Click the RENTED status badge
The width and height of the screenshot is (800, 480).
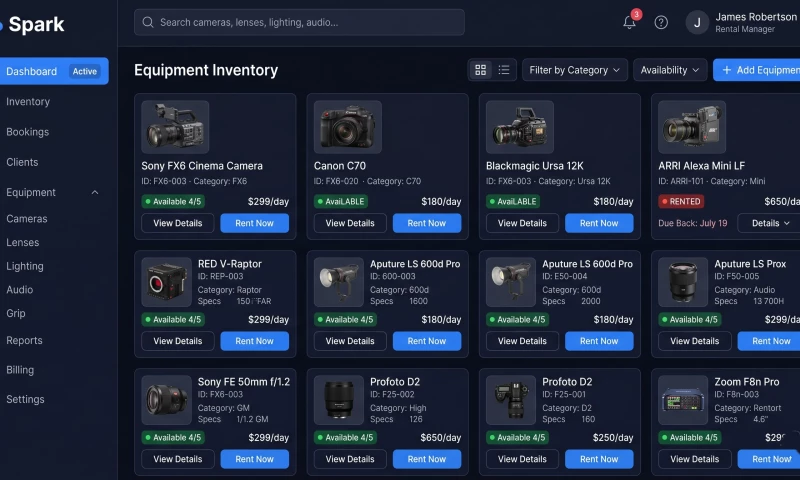click(681, 201)
